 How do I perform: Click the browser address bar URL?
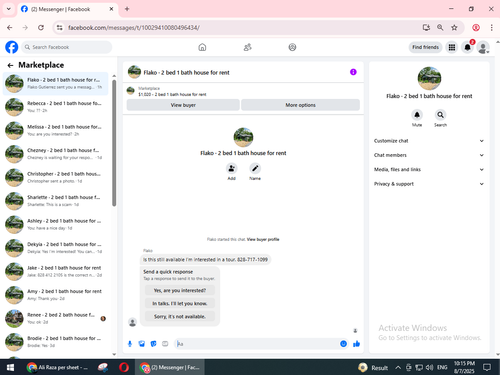coord(134,28)
